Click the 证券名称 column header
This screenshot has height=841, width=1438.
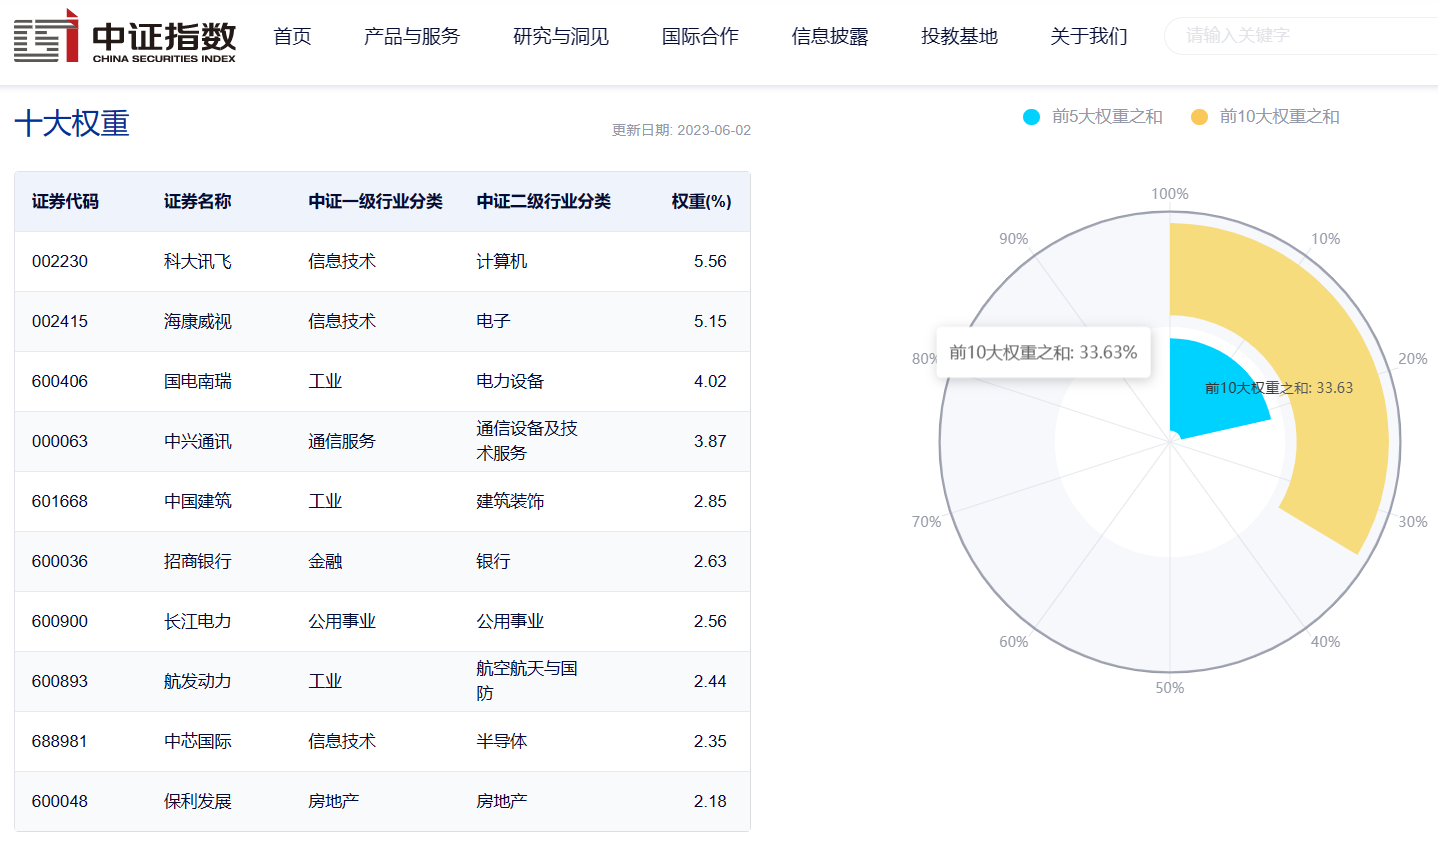coord(198,202)
